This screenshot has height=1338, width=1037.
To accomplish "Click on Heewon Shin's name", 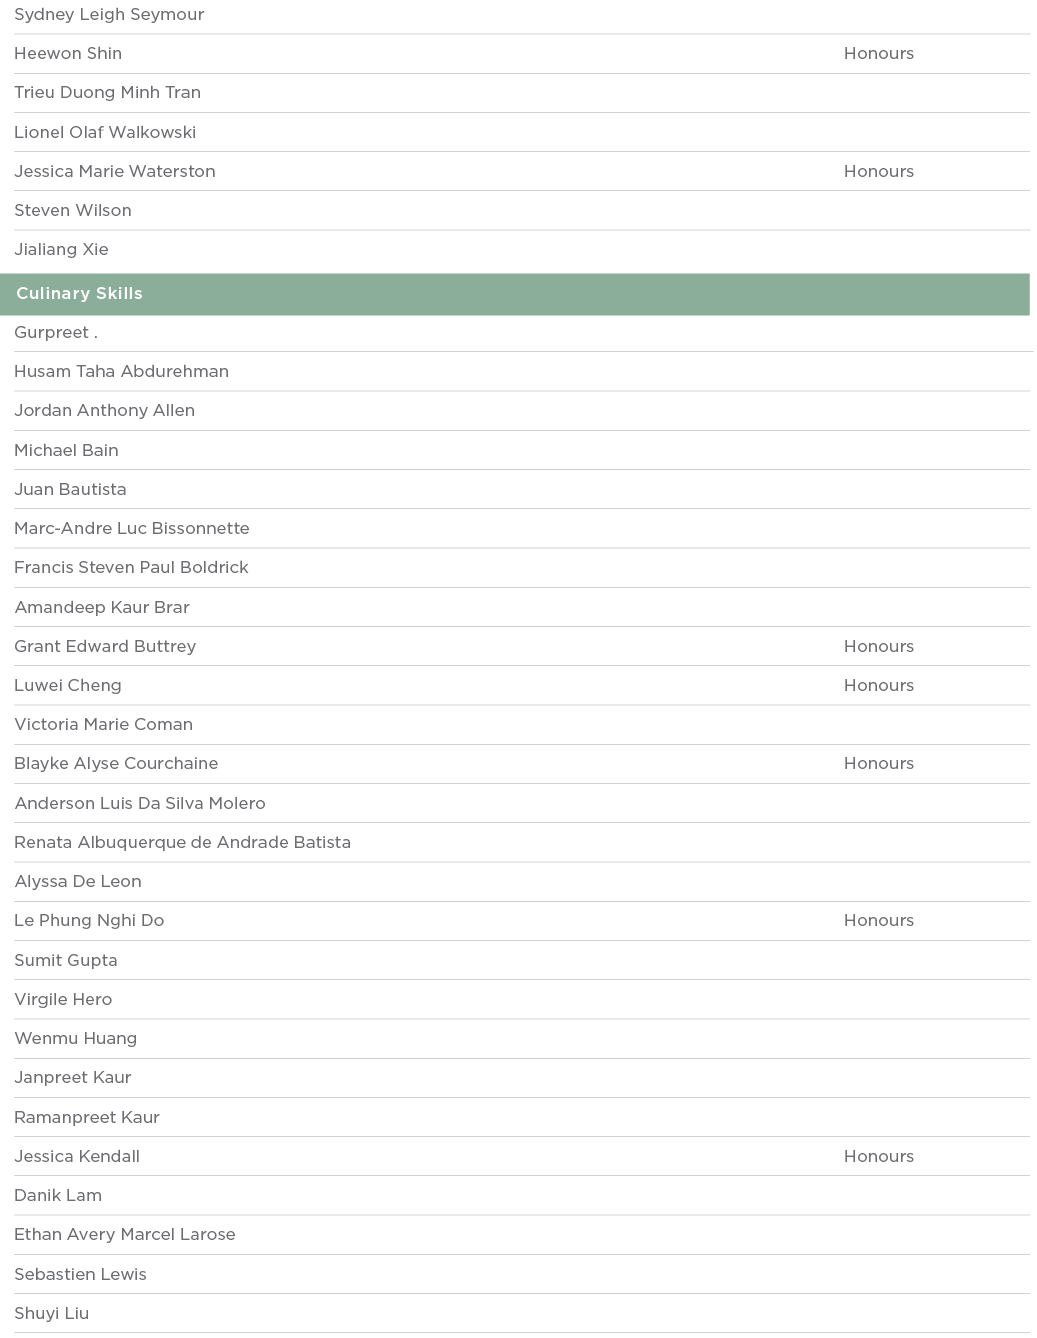I will point(68,54).
